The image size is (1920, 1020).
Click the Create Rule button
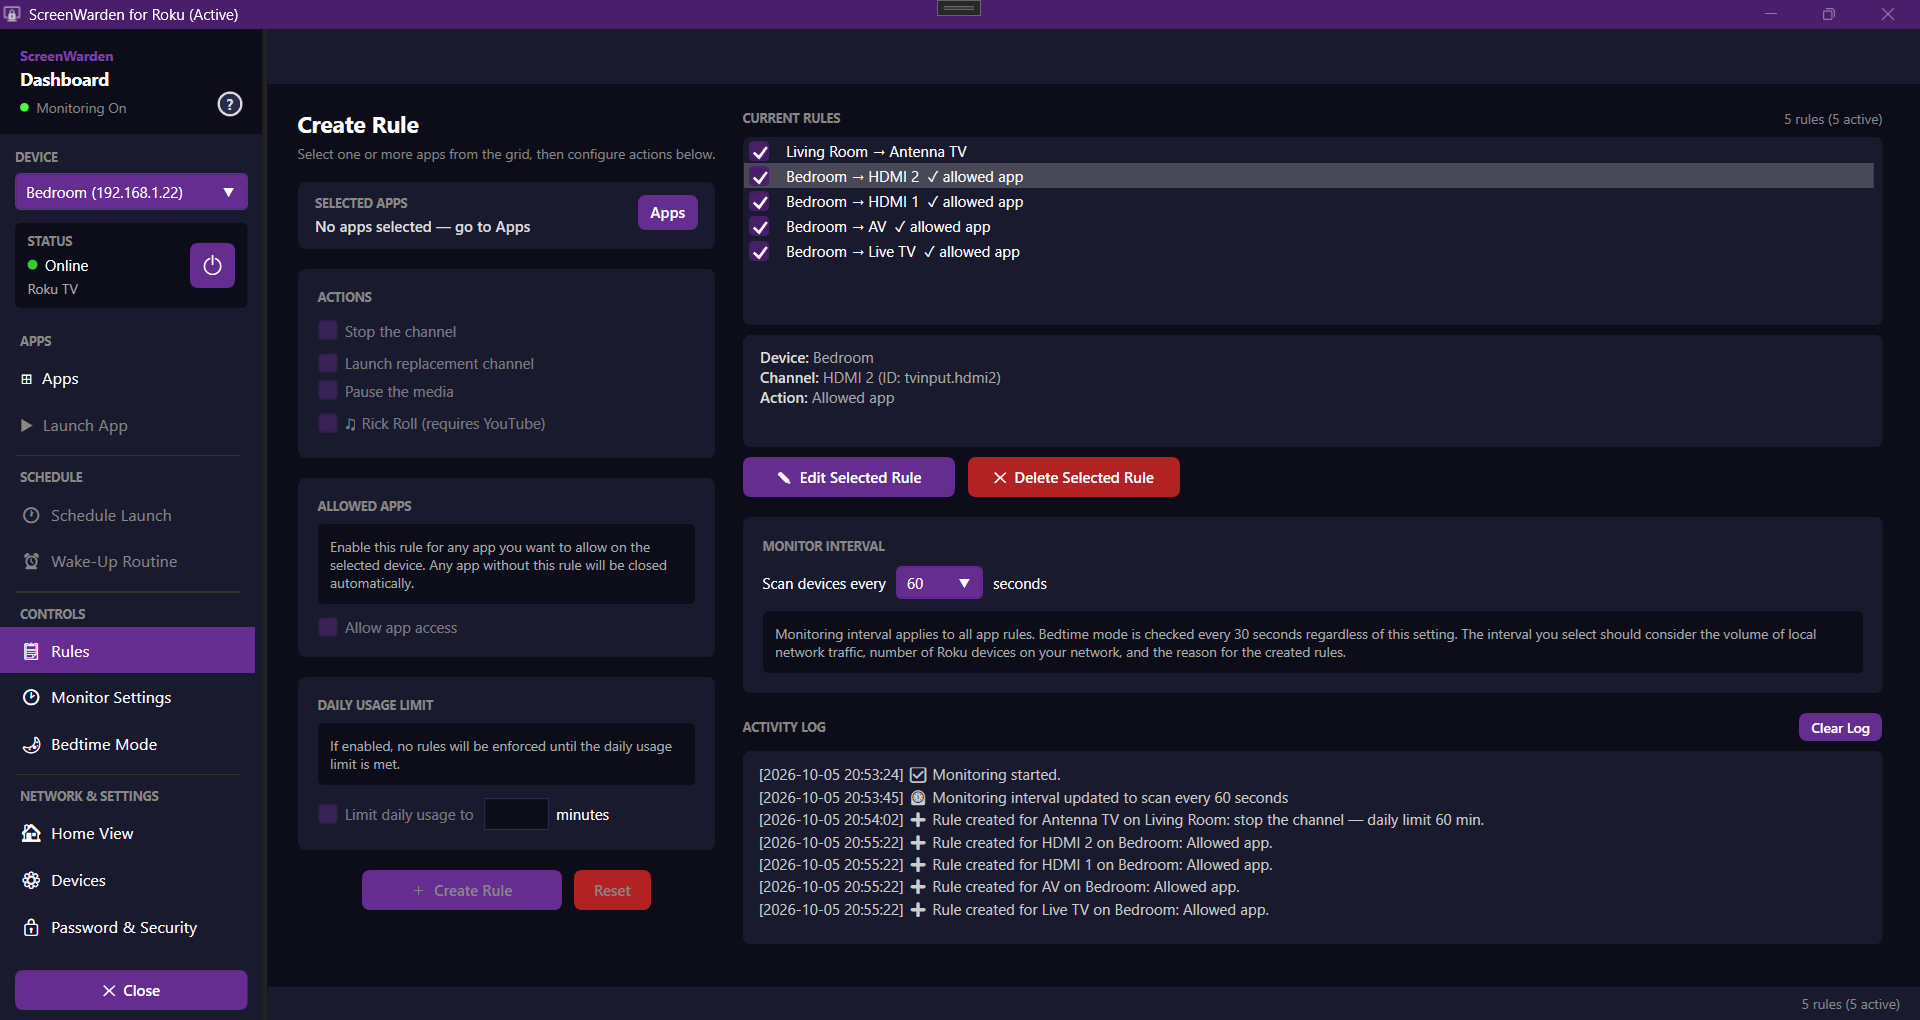click(462, 890)
